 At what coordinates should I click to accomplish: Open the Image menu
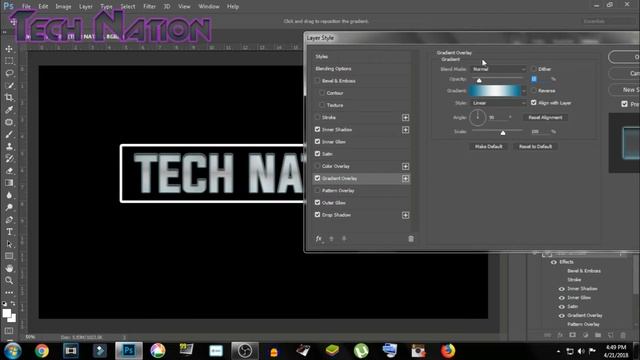point(63,7)
